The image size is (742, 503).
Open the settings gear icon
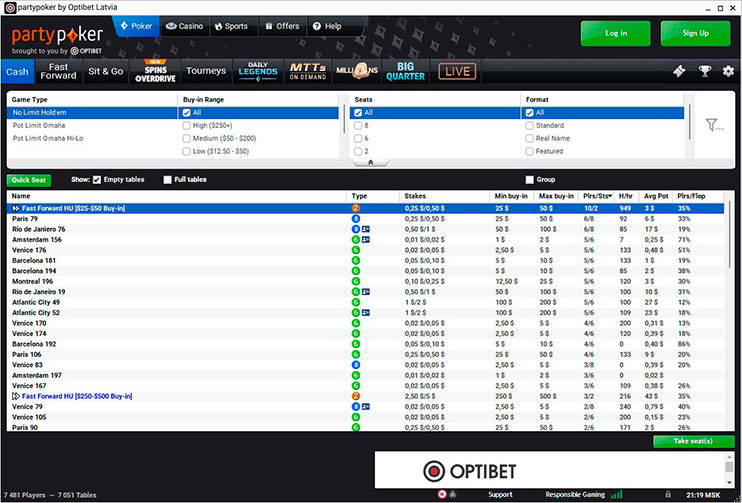pyautogui.click(x=728, y=71)
